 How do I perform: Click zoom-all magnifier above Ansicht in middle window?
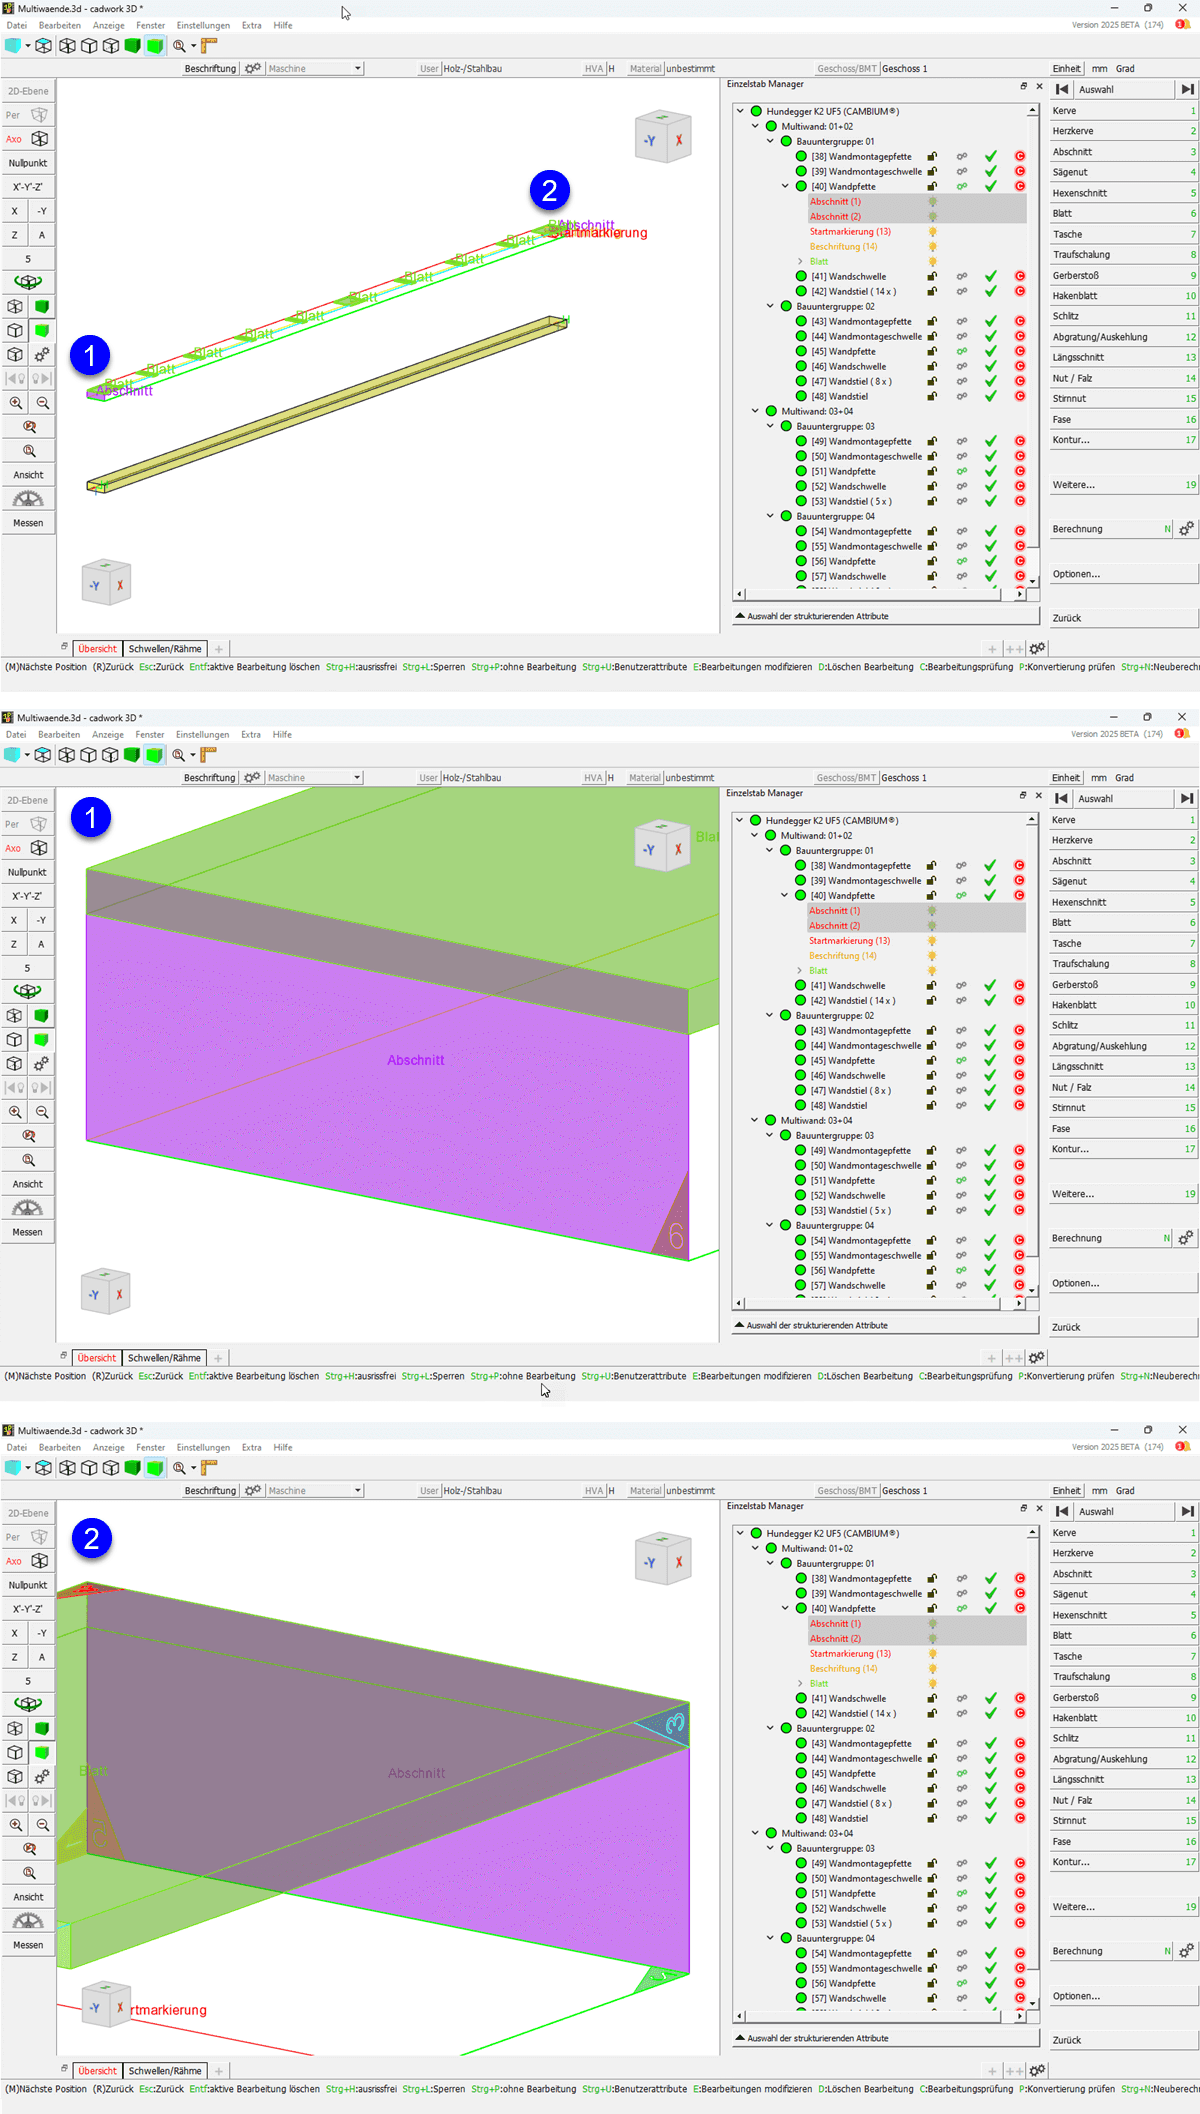(x=28, y=1160)
